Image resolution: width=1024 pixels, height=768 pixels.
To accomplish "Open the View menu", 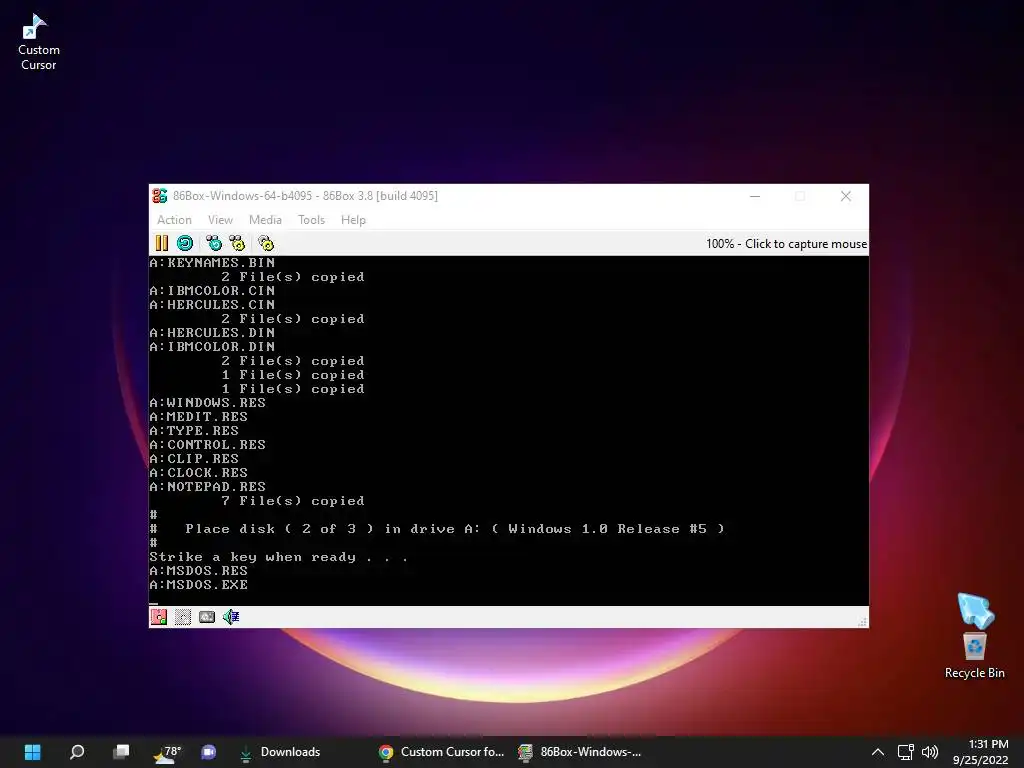I will (220, 220).
